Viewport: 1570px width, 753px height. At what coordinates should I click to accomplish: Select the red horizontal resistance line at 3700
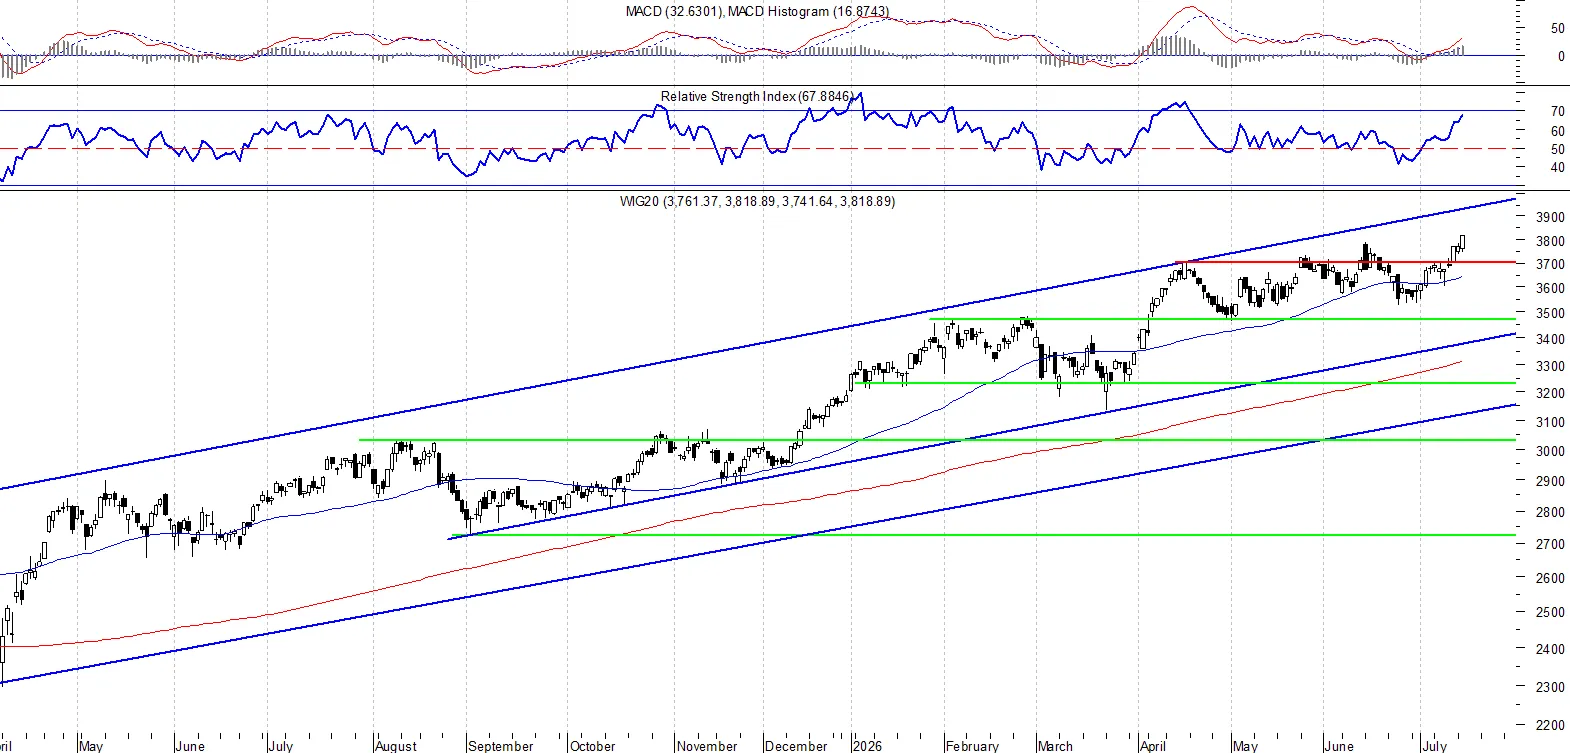pyautogui.click(x=1345, y=262)
